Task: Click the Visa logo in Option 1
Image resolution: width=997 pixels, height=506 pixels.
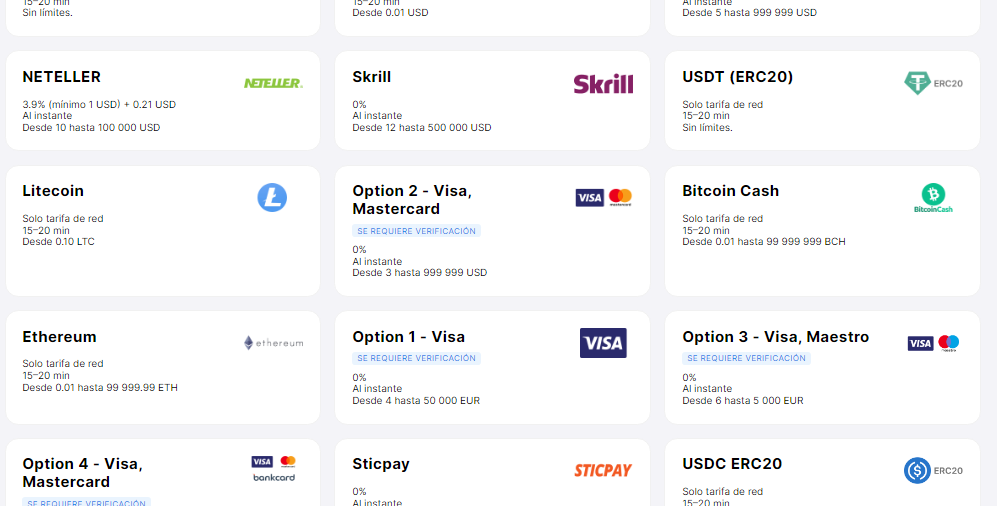Action: point(603,343)
